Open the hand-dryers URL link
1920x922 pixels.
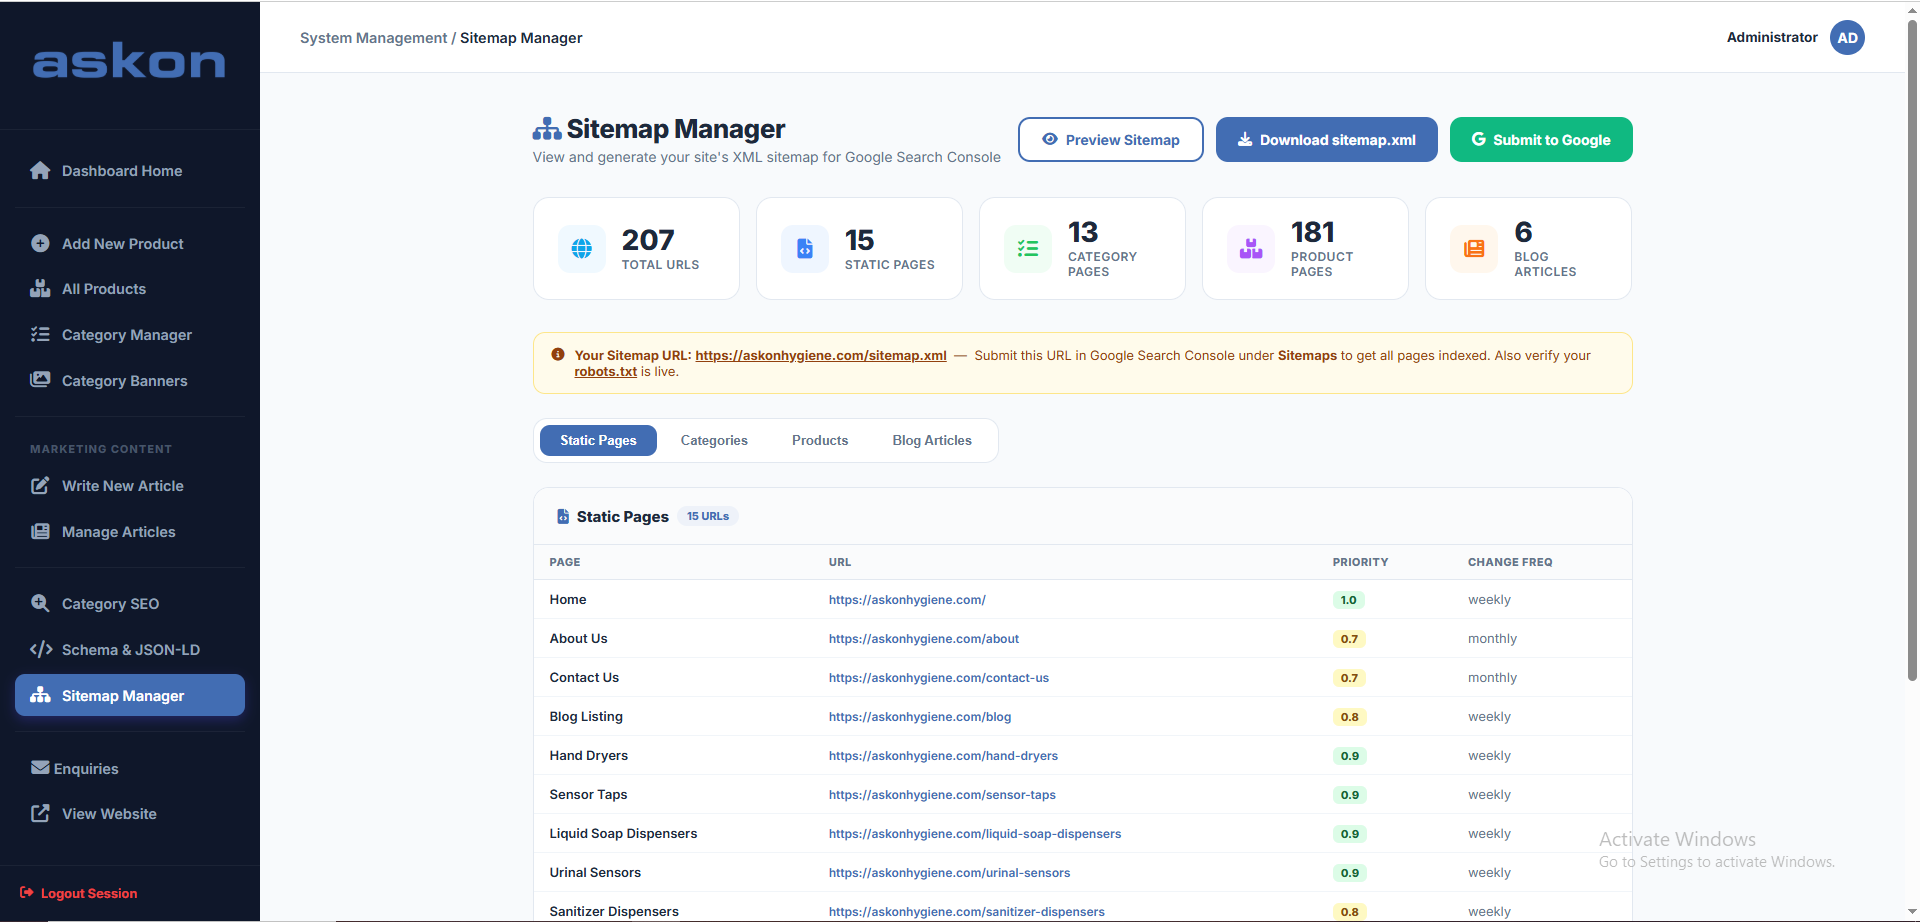click(x=943, y=756)
